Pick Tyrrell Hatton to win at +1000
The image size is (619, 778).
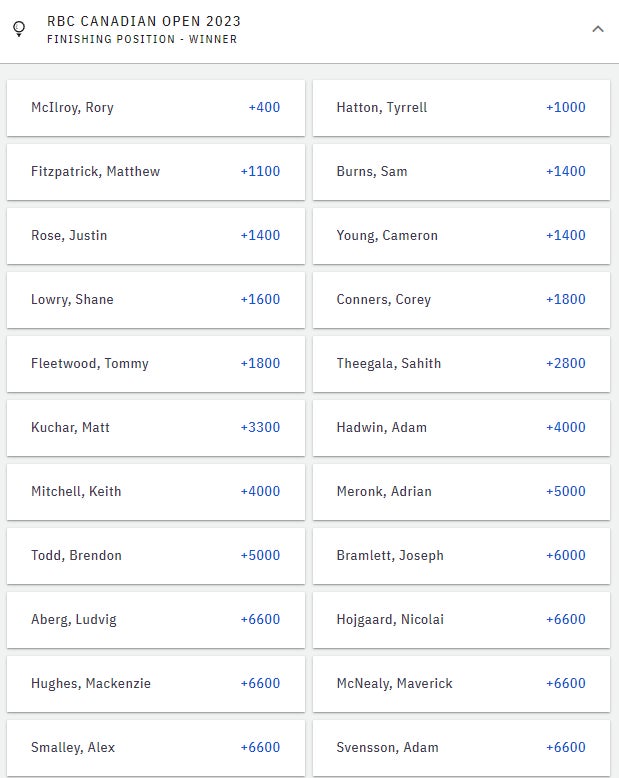(x=461, y=108)
